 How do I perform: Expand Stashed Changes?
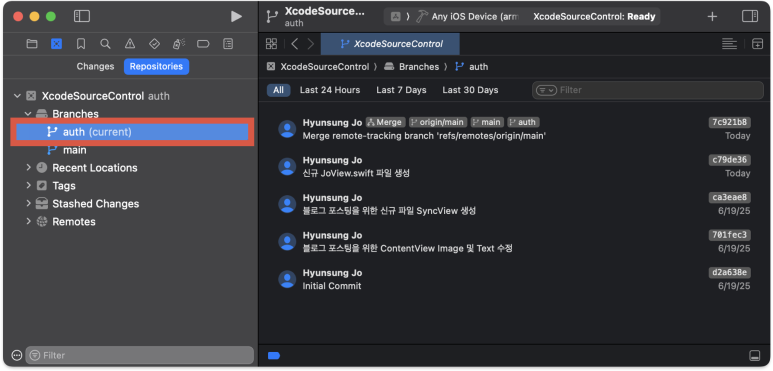tap(28, 203)
